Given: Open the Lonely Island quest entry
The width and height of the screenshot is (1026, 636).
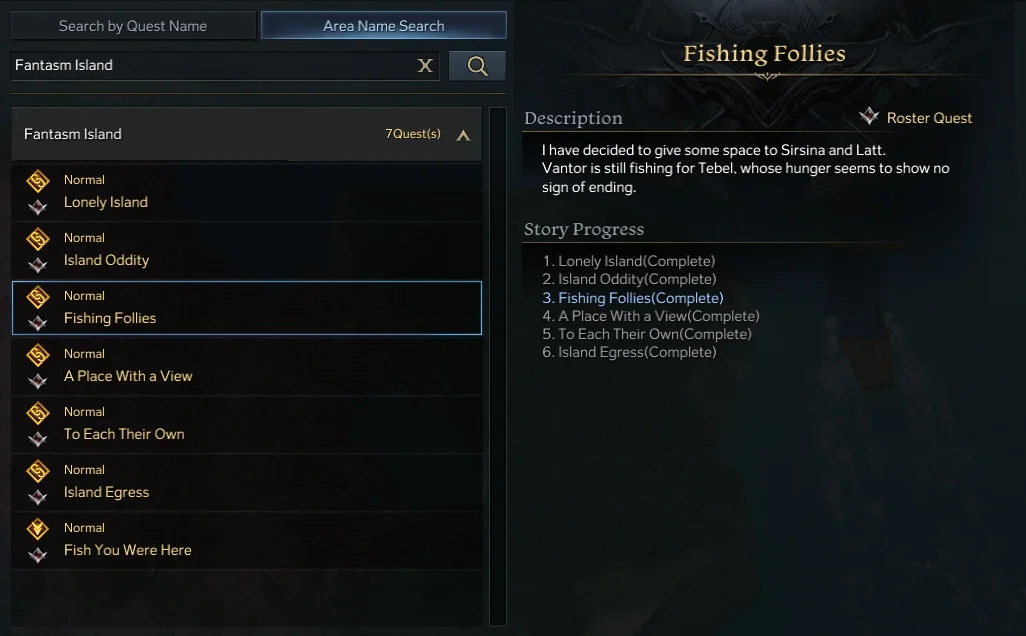Looking at the screenshot, I should [x=247, y=192].
